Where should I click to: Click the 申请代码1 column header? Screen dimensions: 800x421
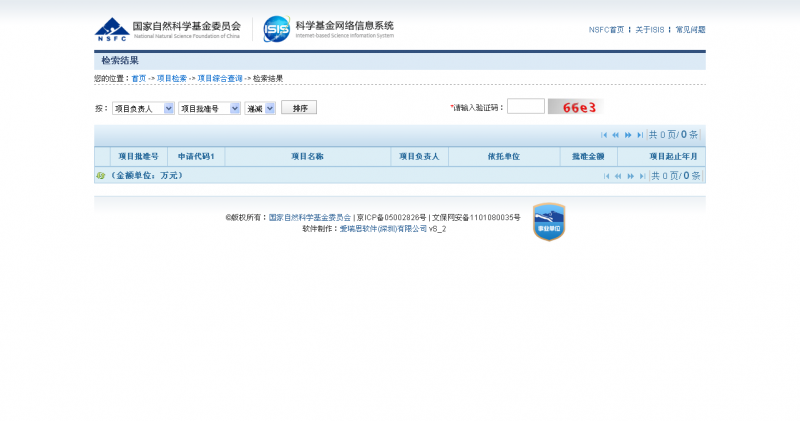[196, 157]
